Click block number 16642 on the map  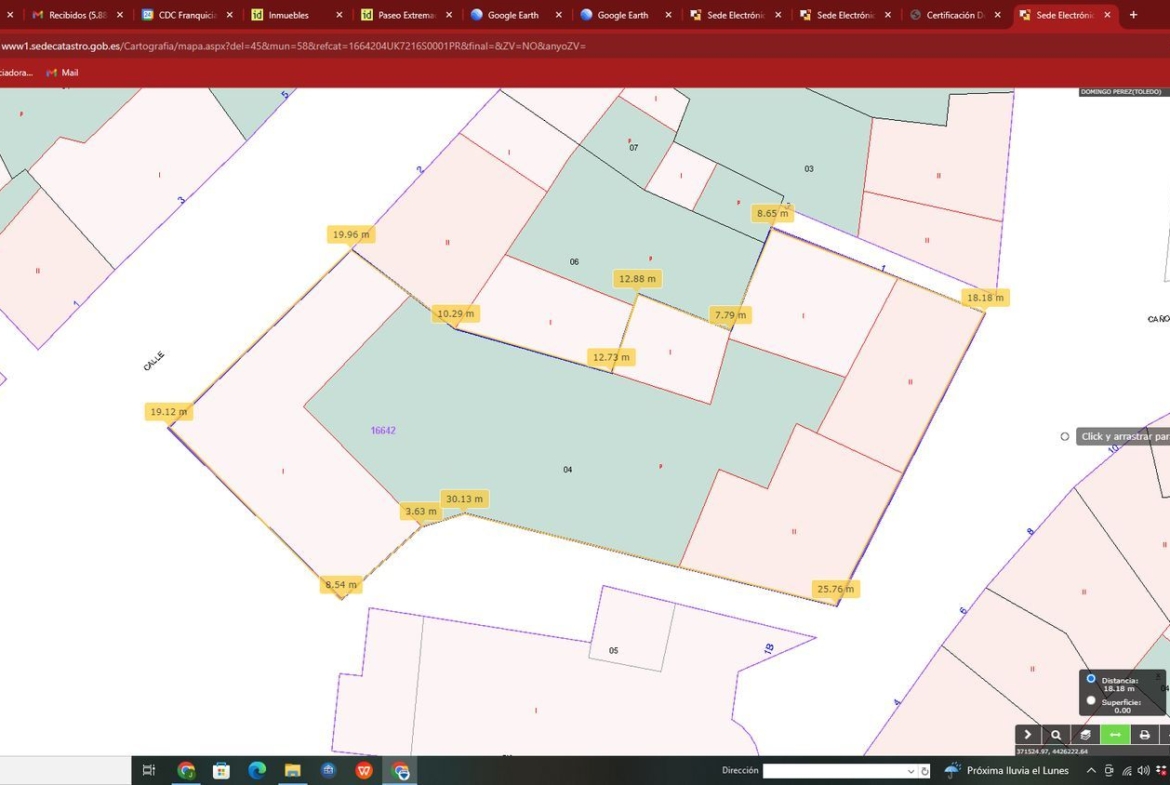point(383,431)
